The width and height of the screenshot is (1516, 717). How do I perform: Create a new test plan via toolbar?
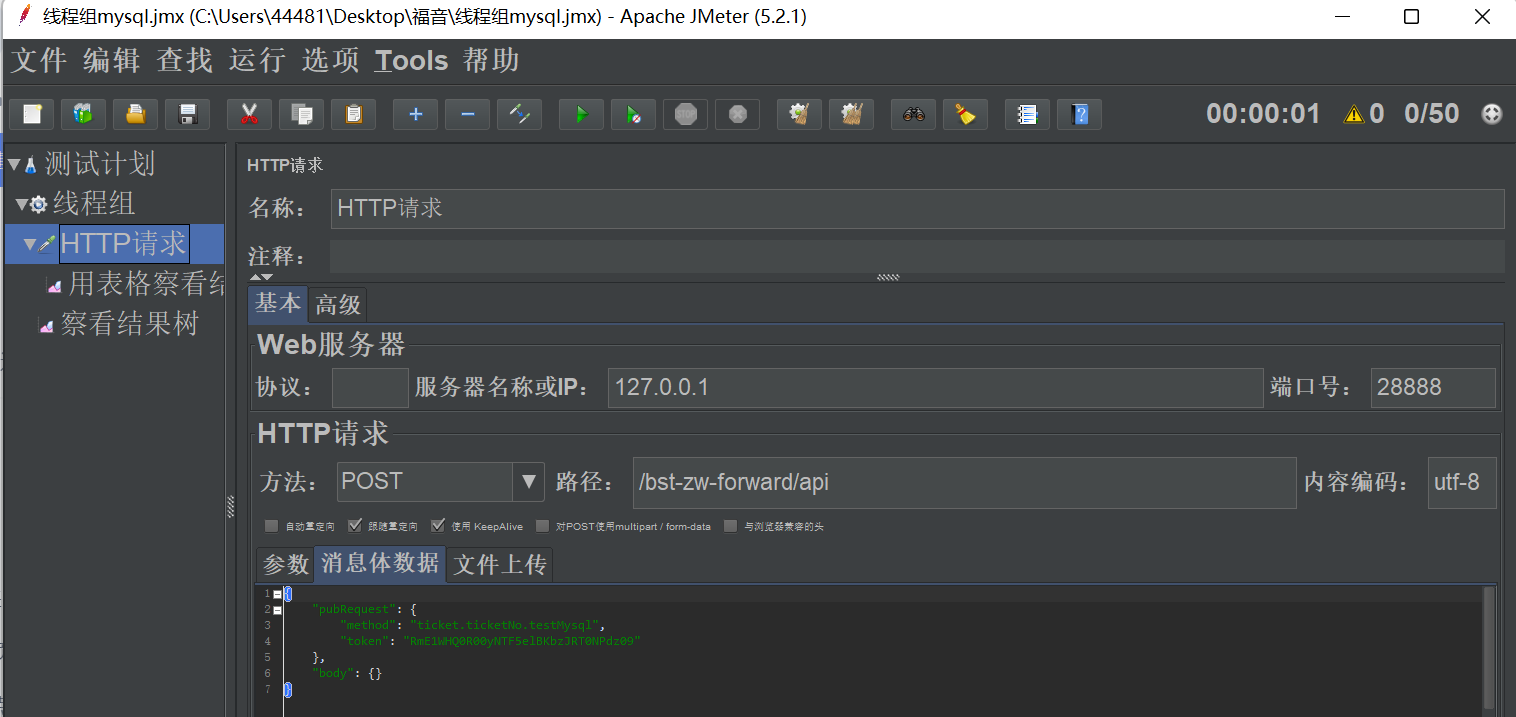tap(32, 114)
